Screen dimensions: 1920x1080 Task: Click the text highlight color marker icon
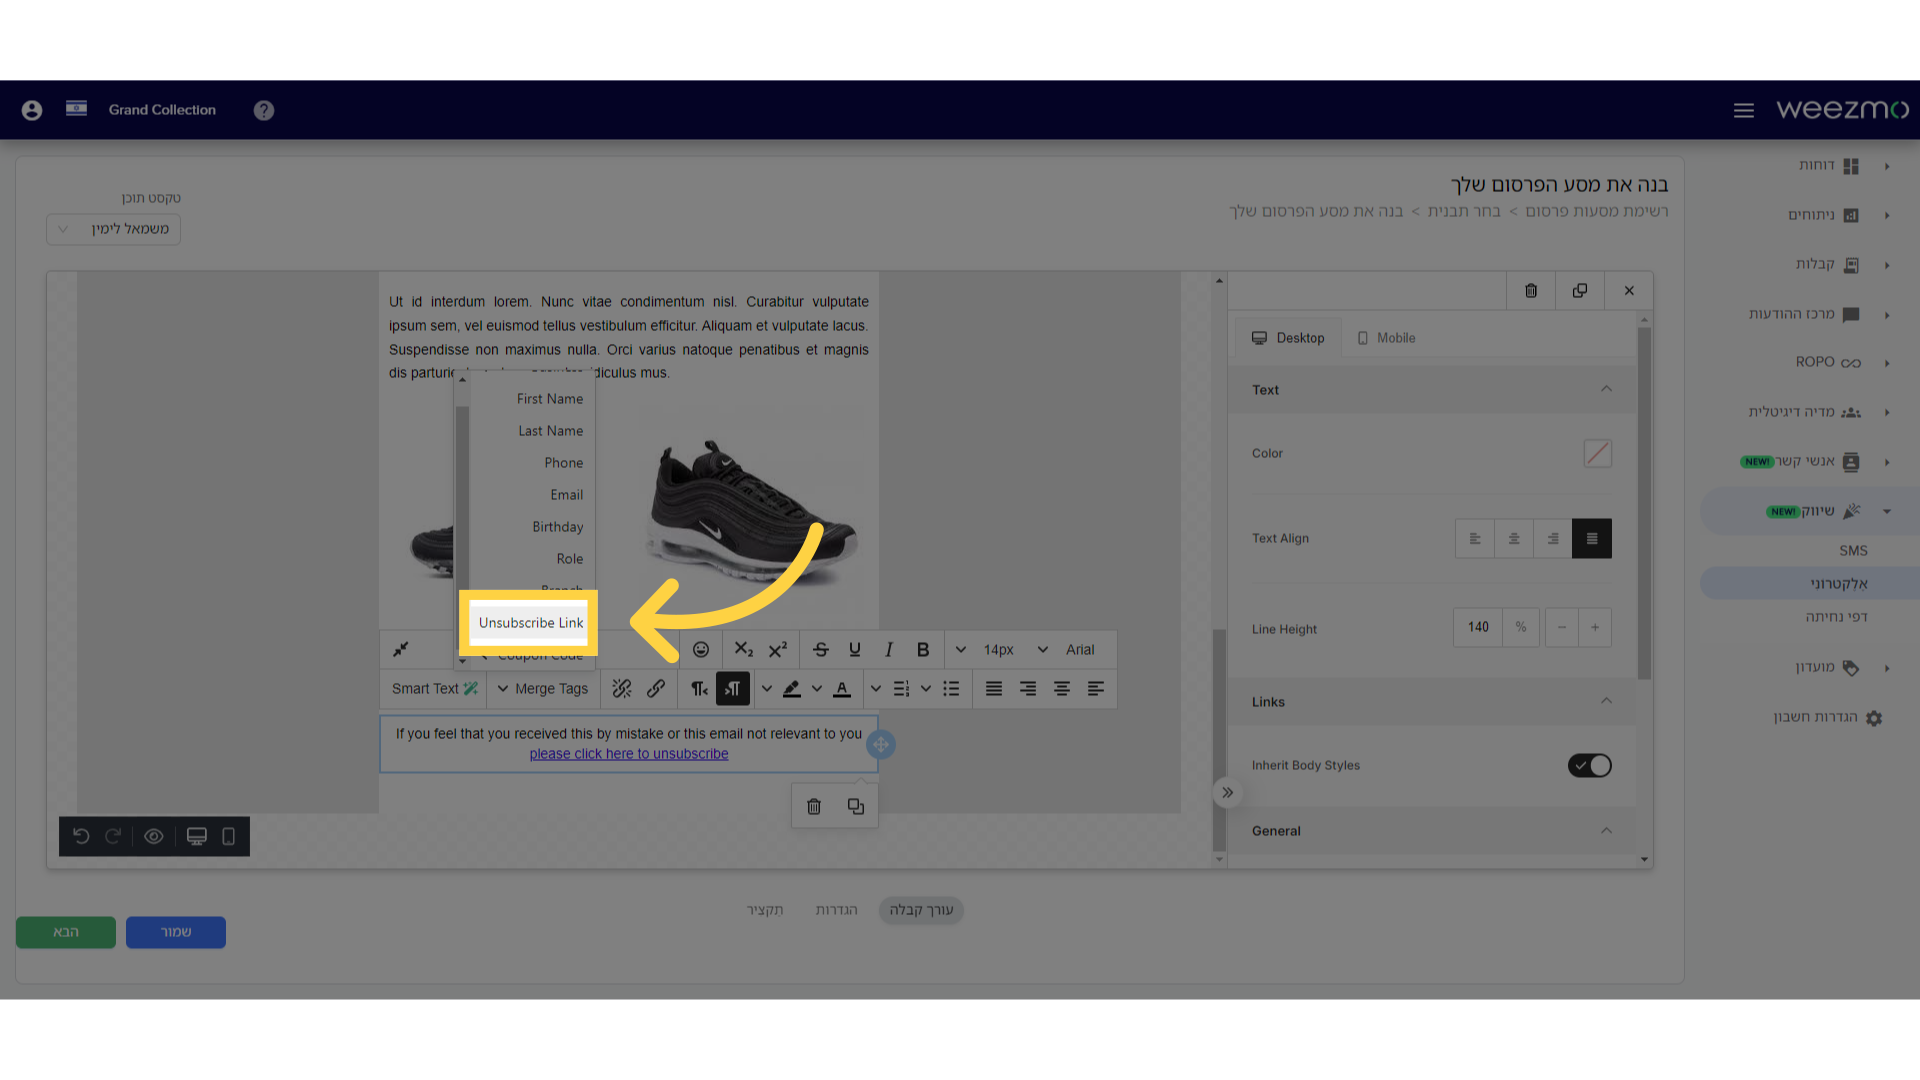[792, 689]
